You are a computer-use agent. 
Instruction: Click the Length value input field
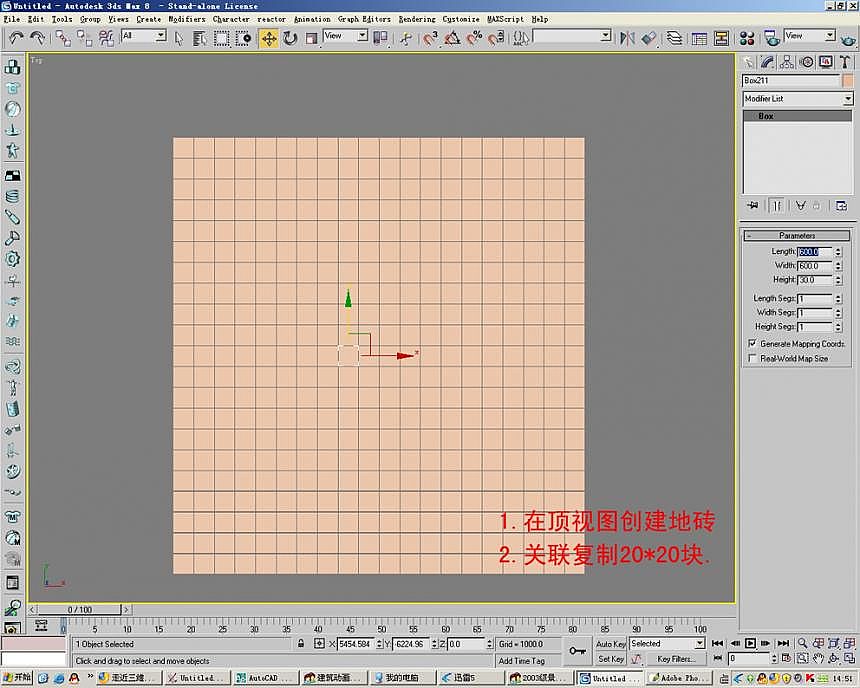click(x=813, y=252)
